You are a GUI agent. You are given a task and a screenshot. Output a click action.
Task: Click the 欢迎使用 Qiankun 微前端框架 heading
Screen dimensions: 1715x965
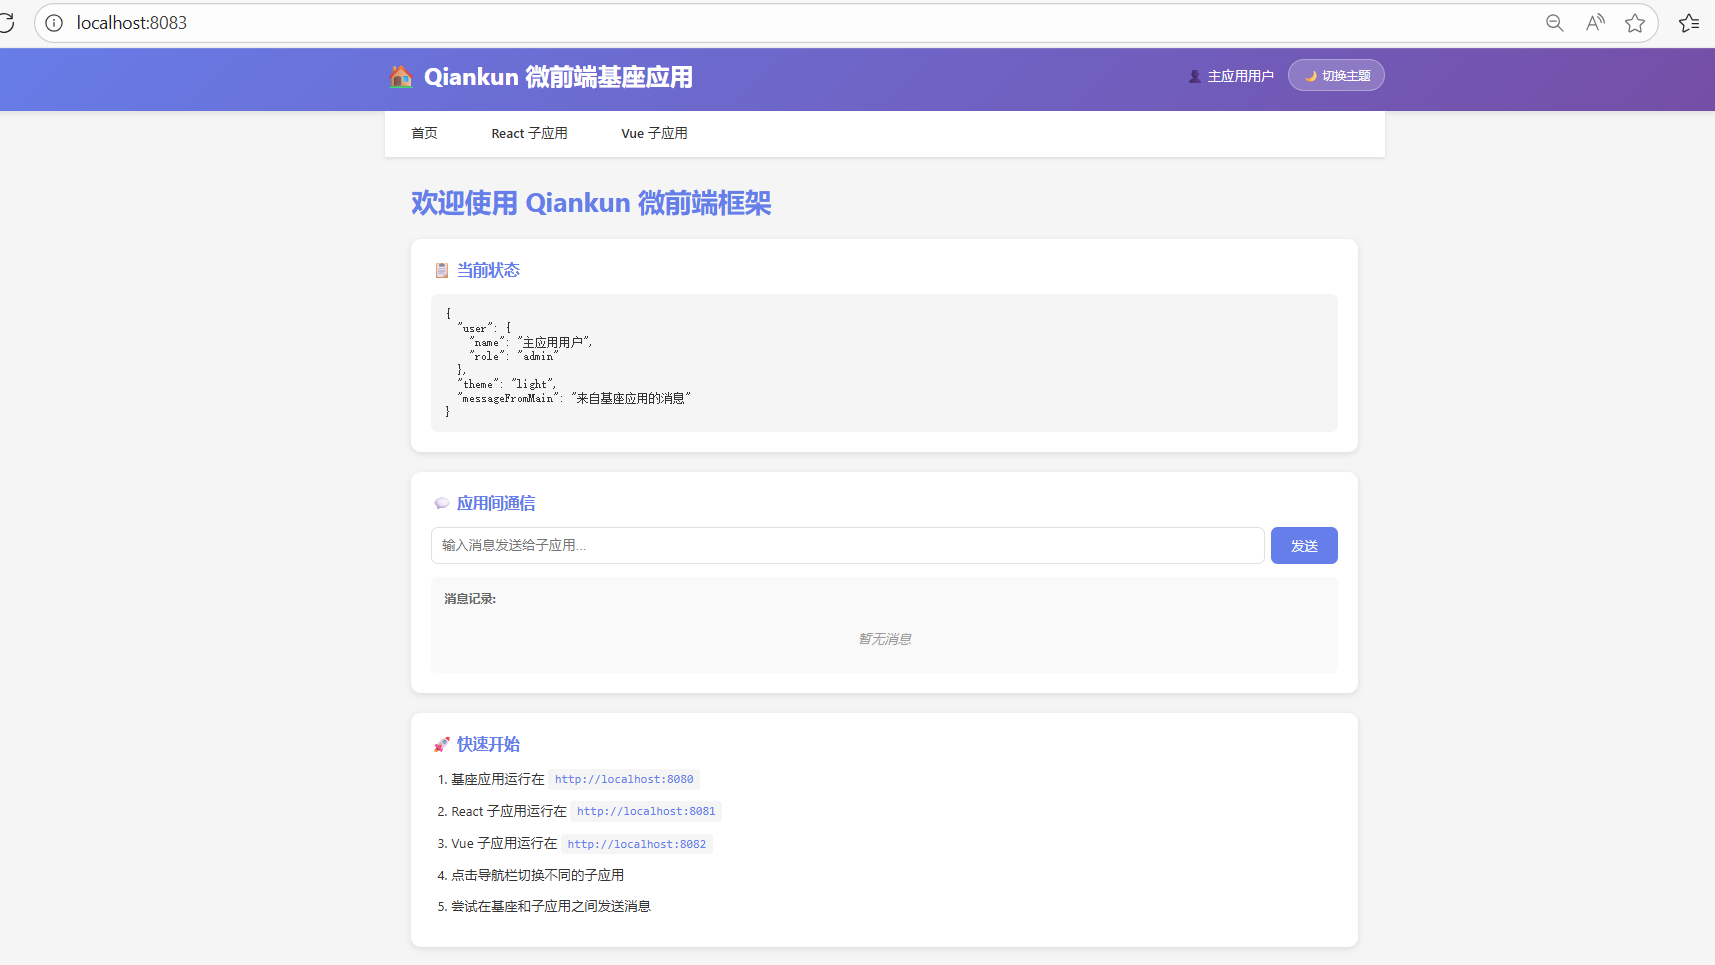coord(591,203)
